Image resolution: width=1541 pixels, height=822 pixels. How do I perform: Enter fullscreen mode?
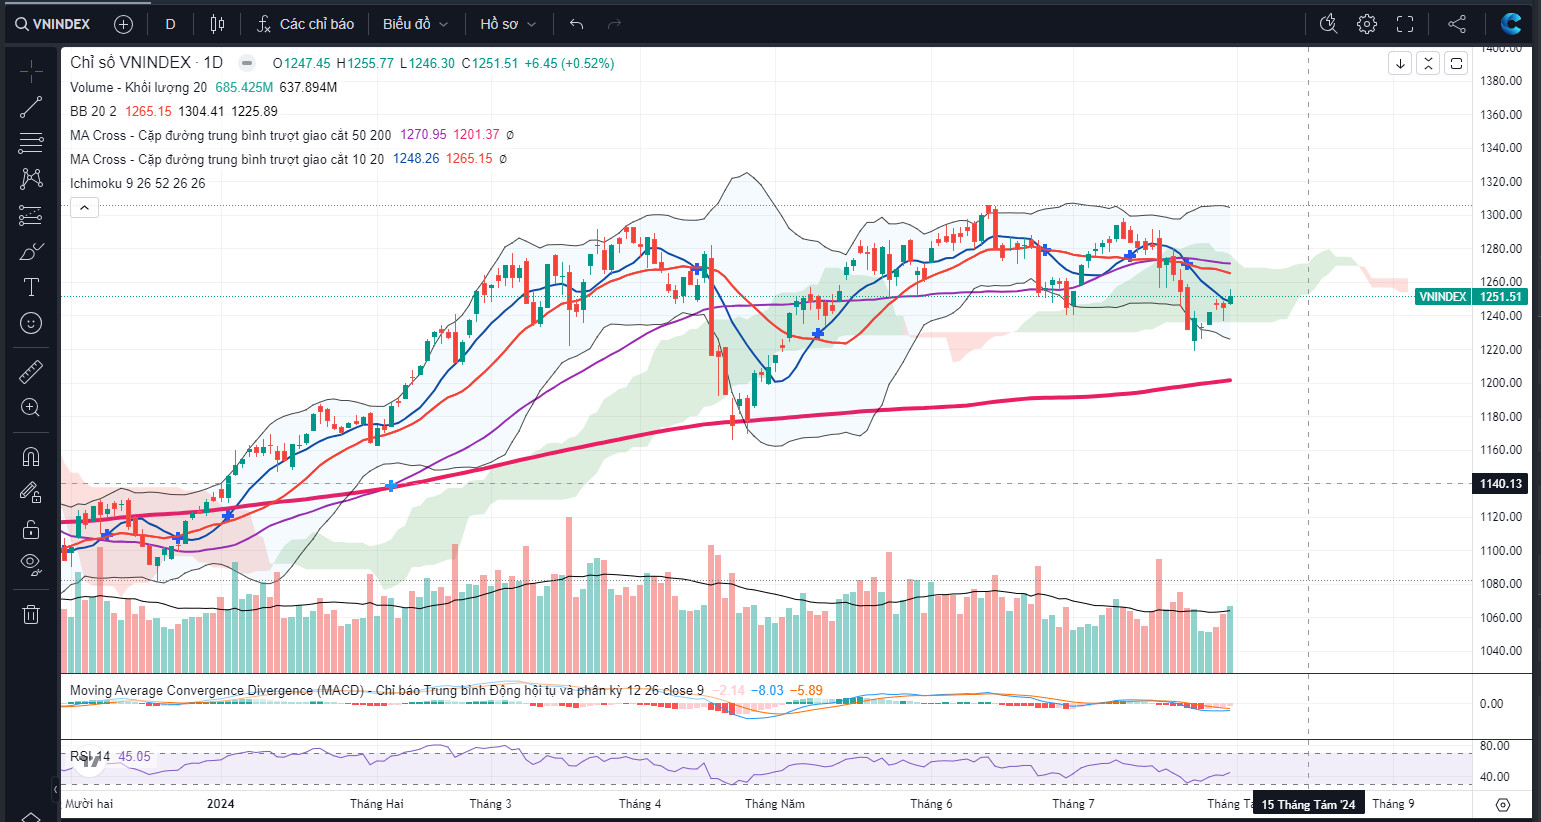point(1405,24)
